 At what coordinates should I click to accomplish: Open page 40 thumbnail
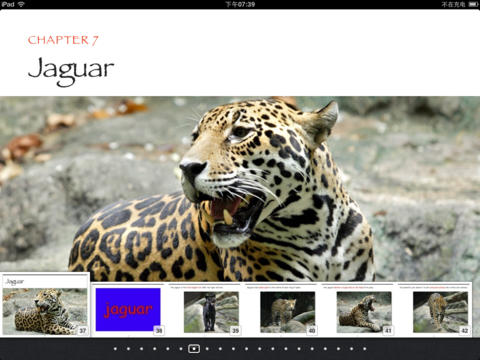pos(282,309)
